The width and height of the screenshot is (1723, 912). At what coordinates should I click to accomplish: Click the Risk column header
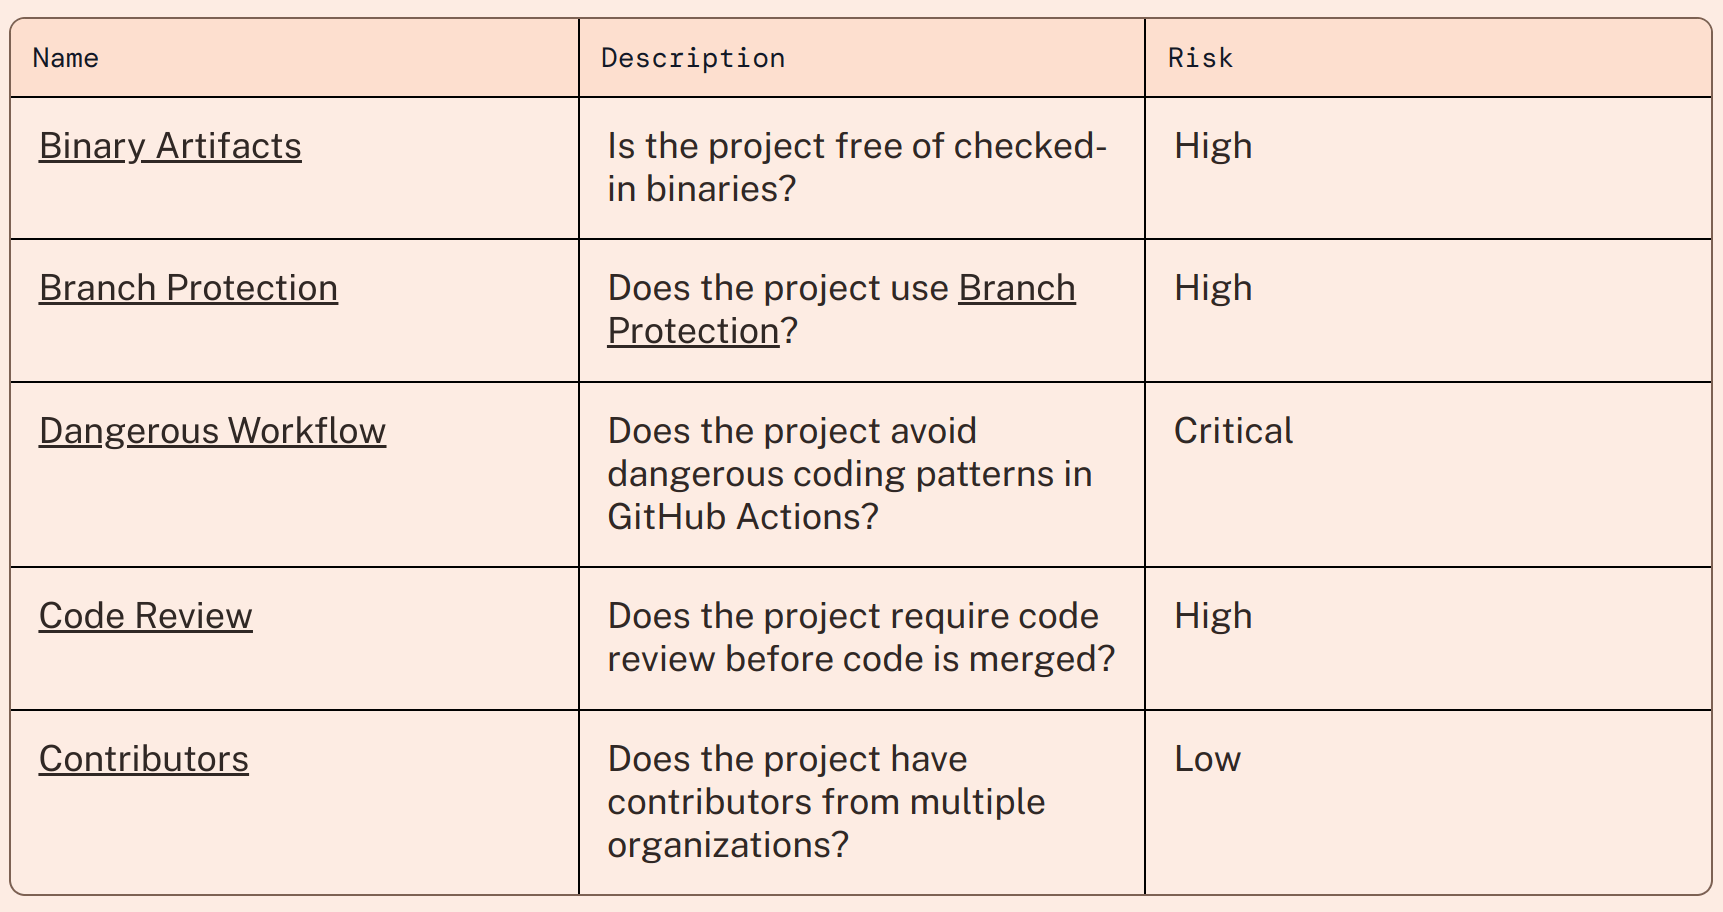click(1200, 58)
